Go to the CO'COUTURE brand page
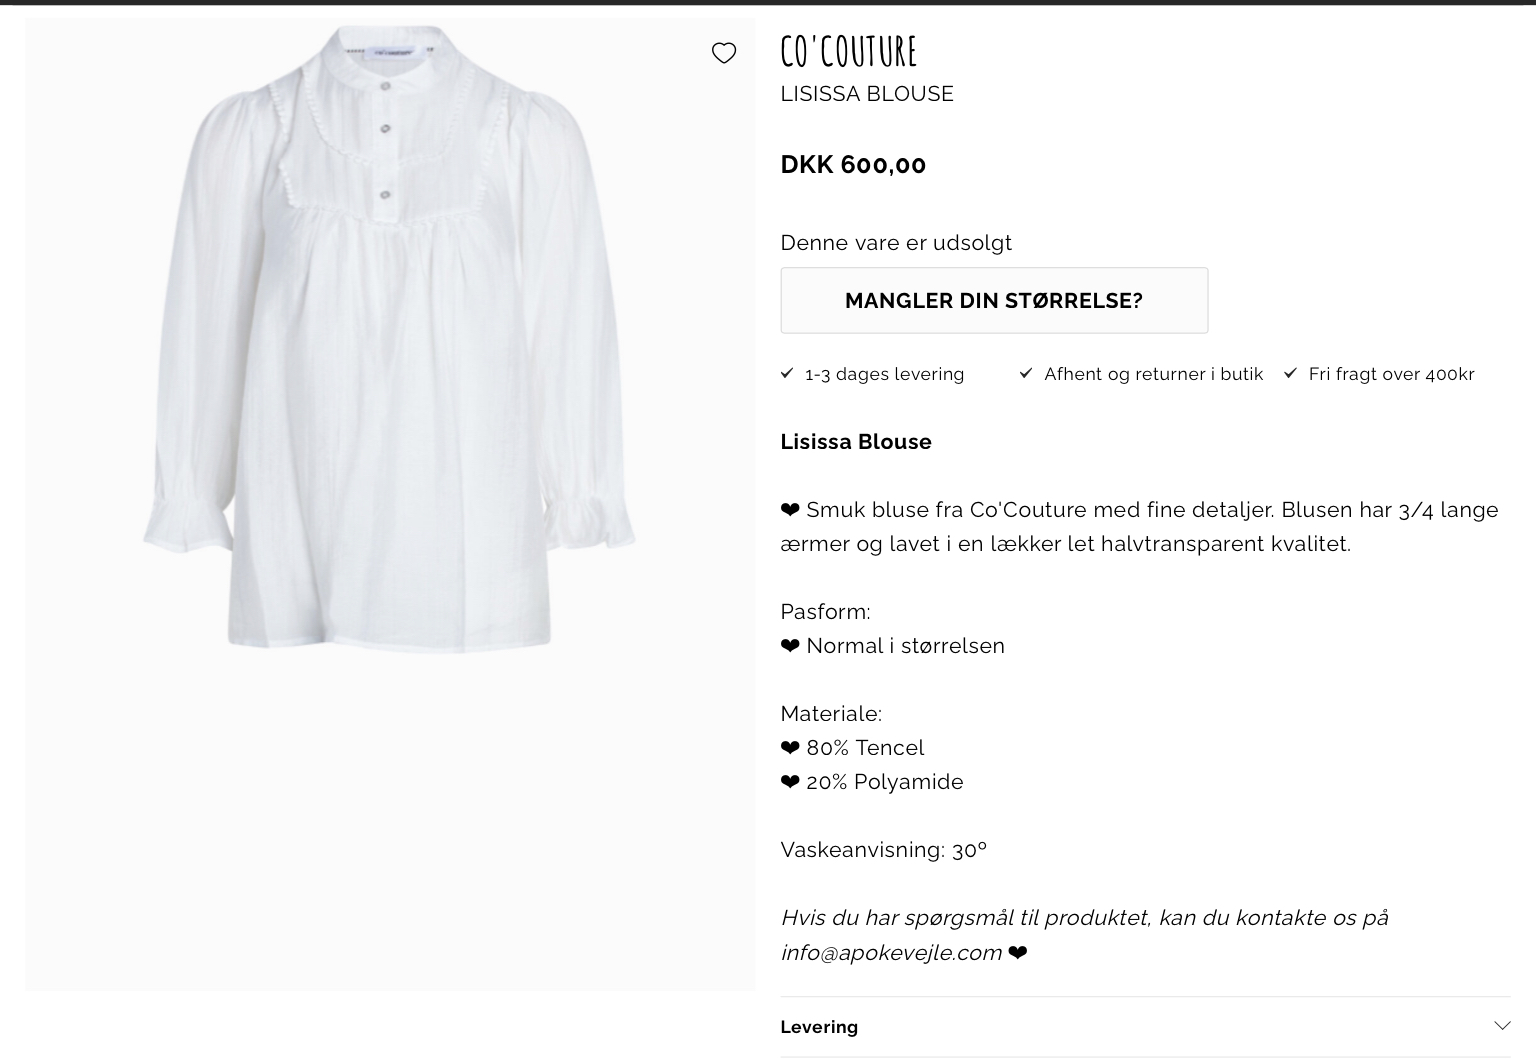 click(848, 51)
